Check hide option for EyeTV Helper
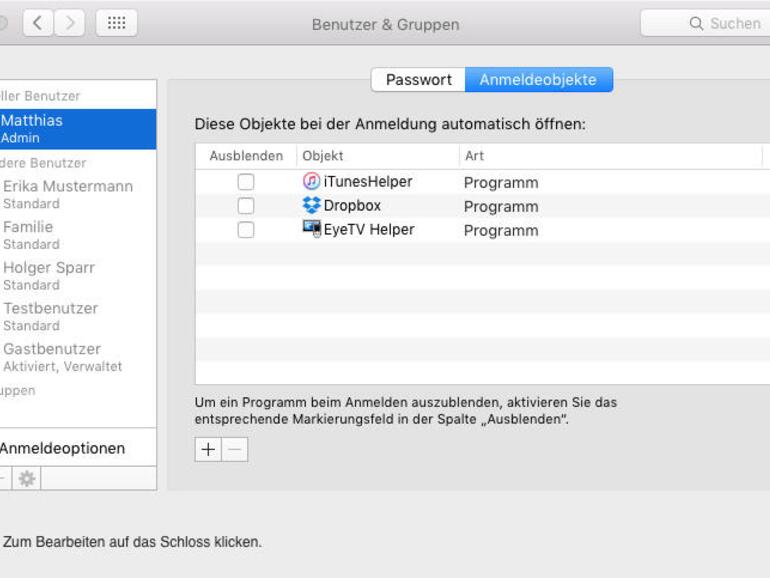The width and height of the screenshot is (770, 578). point(246,229)
